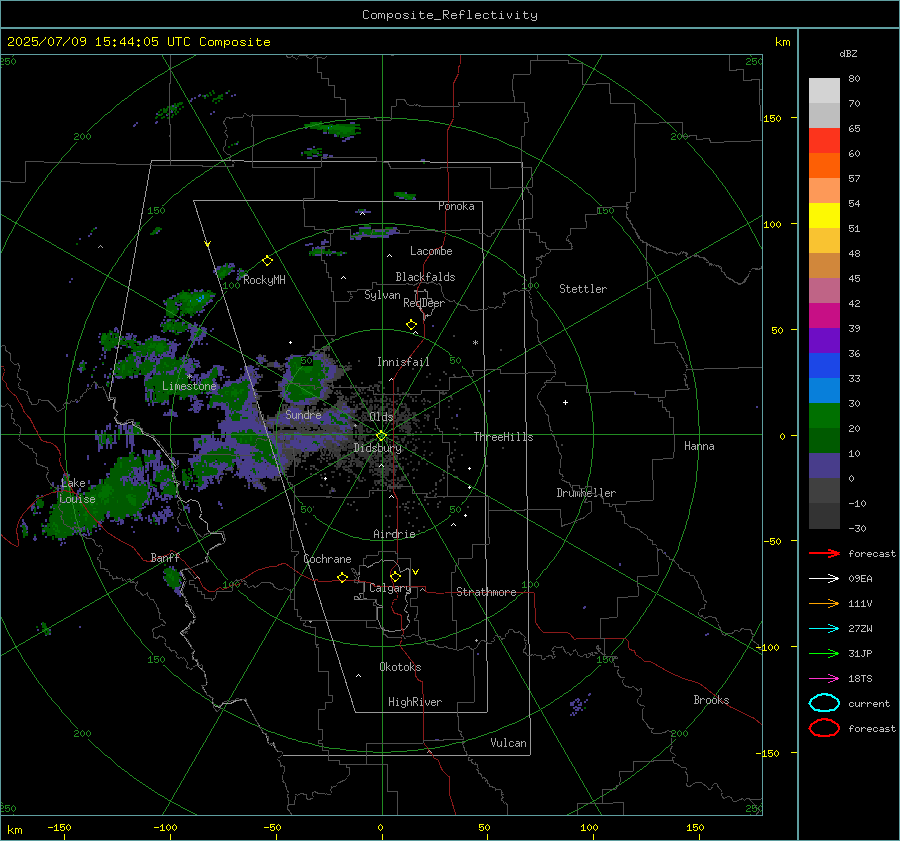The image size is (900, 841).
Task: Click the Brooks label
Action: pos(711,700)
